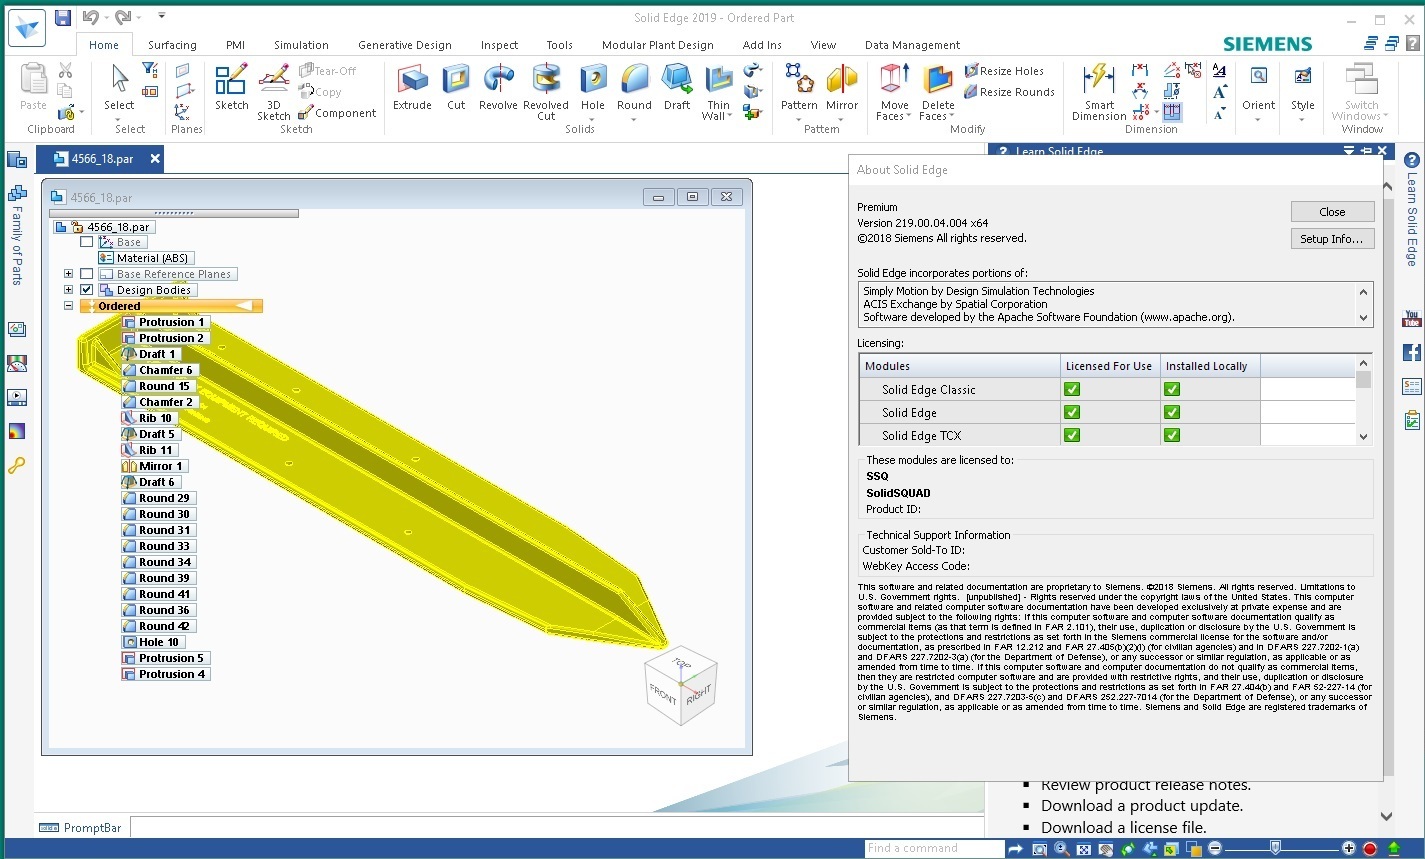Open the Generative Design tab
Image resolution: width=1425 pixels, height=859 pixels.
pos(405,45)
